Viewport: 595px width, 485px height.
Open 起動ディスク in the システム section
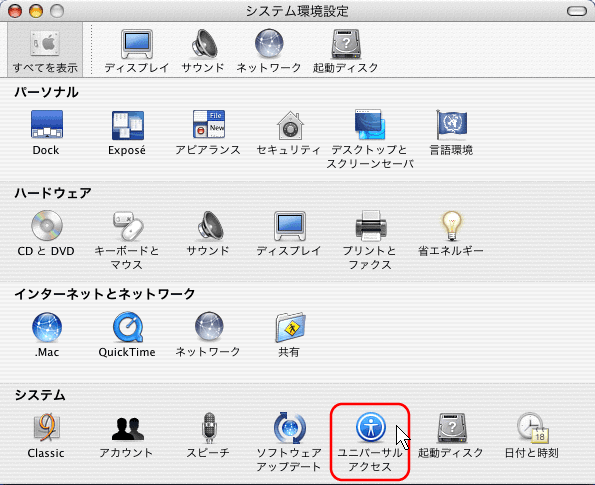tap(452, 428)
